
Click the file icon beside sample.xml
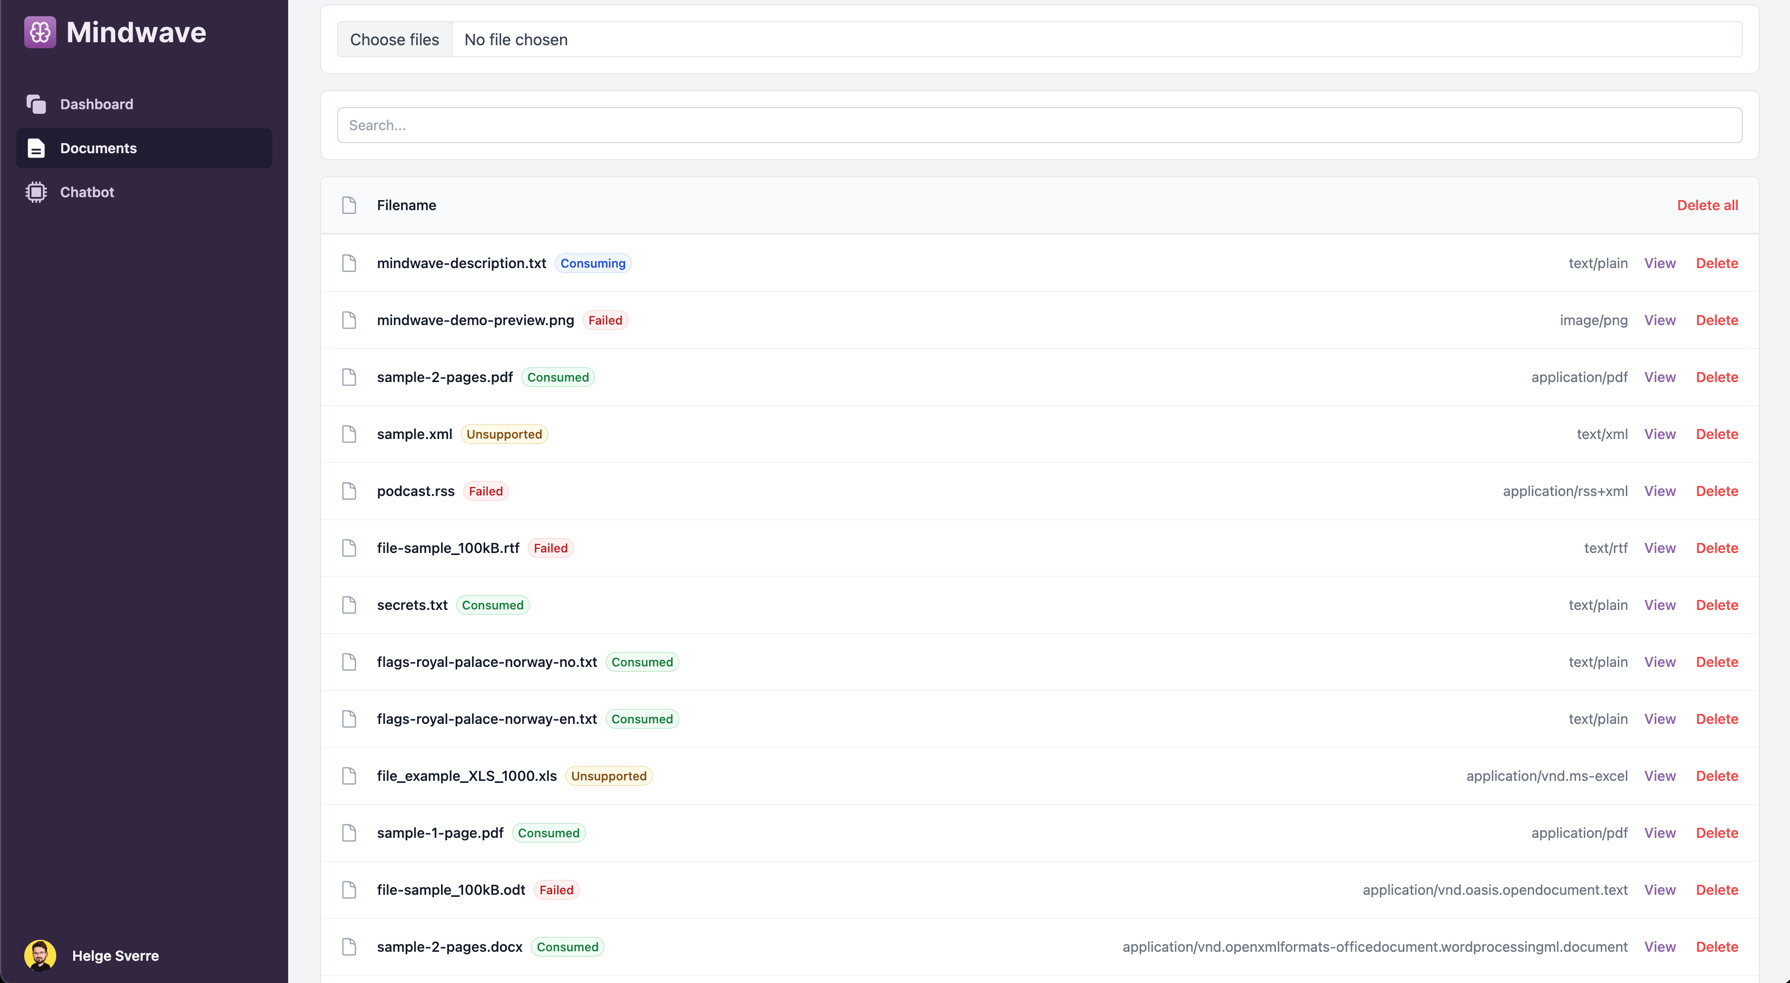click(349, 434)
